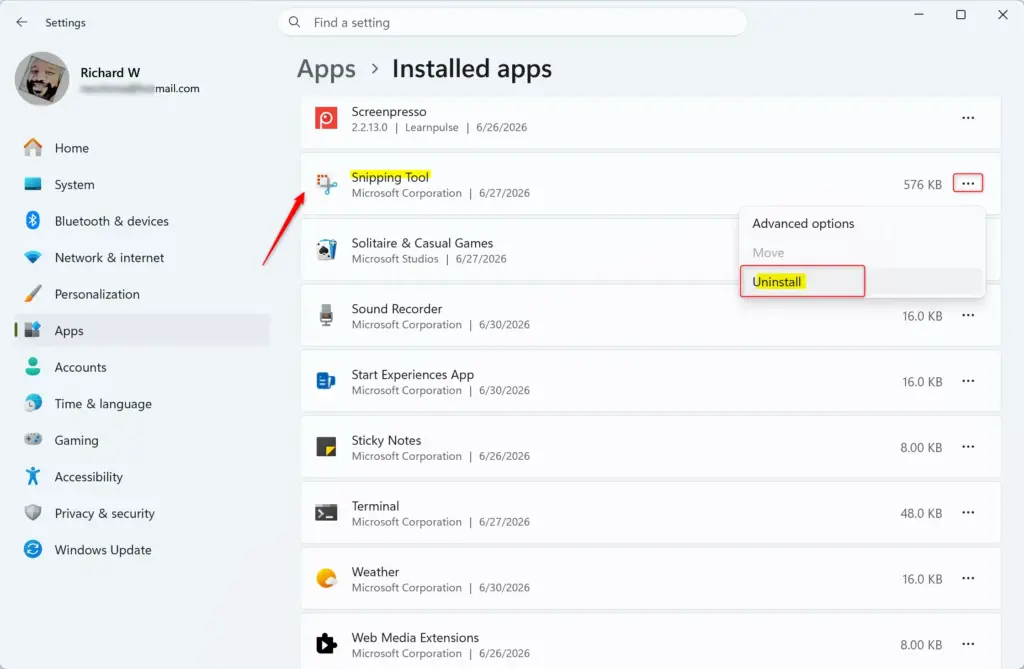Viewport: 1024px width, 669px height.
Task: Open the more options menu for Screenpresso
Action: click(x=968, y=118)
